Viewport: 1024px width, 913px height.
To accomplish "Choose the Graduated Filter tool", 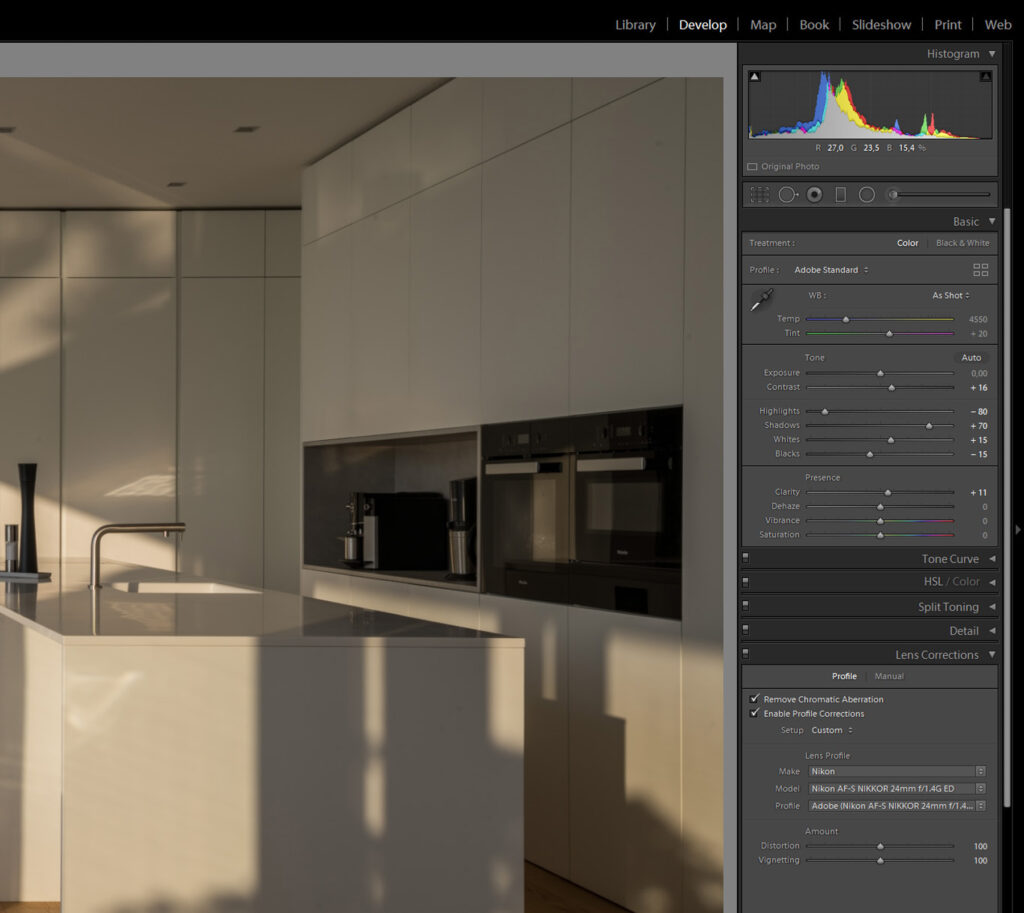I will tap(840, 195).
